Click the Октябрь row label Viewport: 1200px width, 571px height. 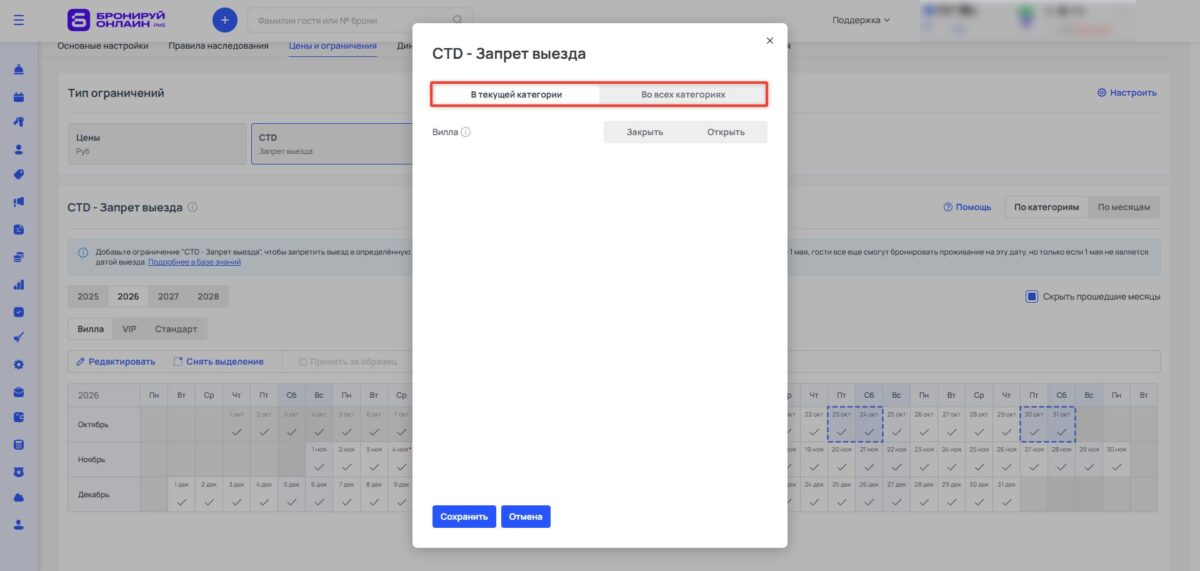[104, 424]
